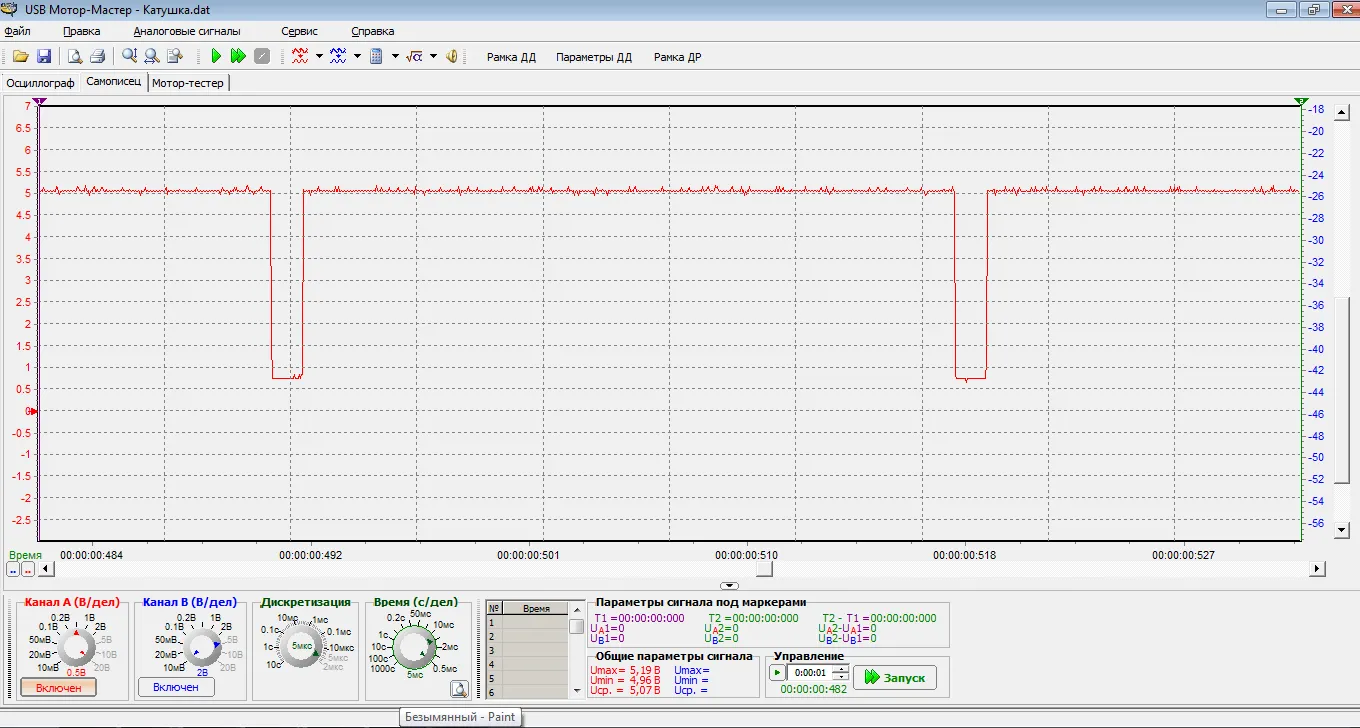Image resolution: width=1360 pixels, height=728 pixels.
Task: Open dropdown arrow beside calculator icon
Action: pyautogui.click(x=395, y=57)
